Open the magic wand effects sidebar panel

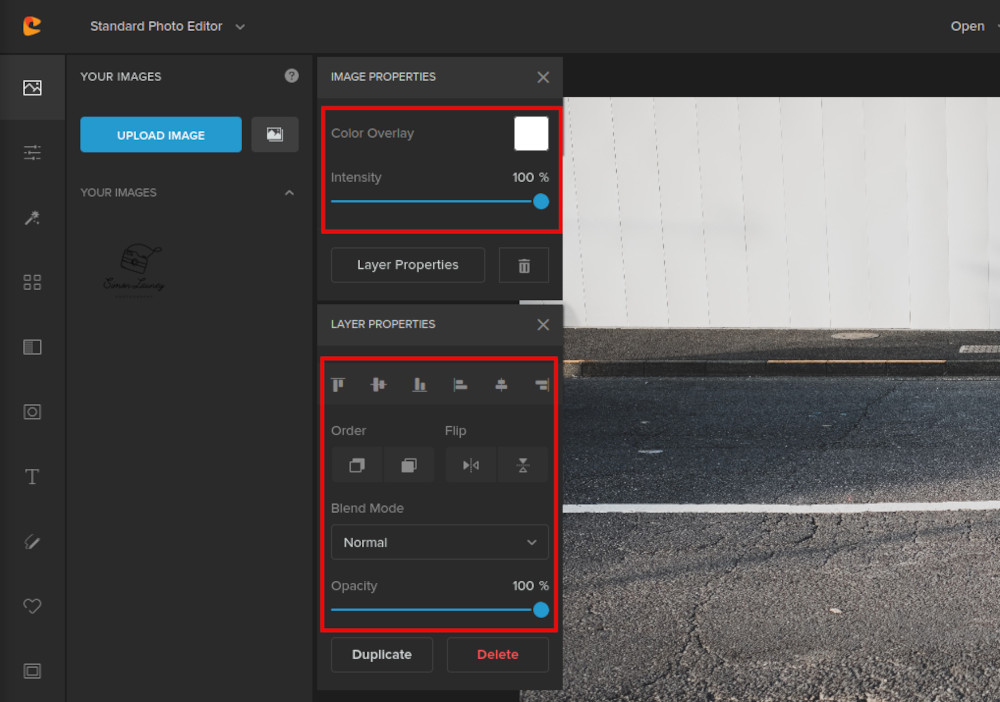tap(32, 218)
